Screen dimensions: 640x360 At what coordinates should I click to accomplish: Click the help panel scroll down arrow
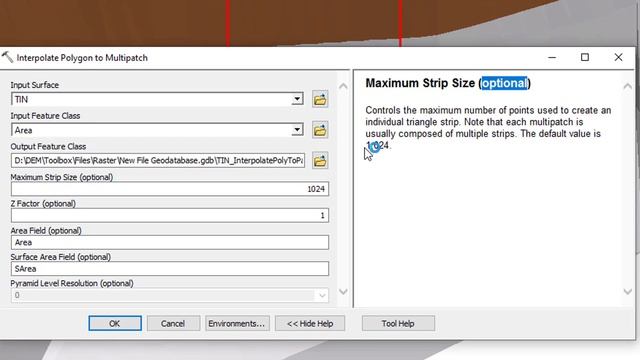(627, 291)
